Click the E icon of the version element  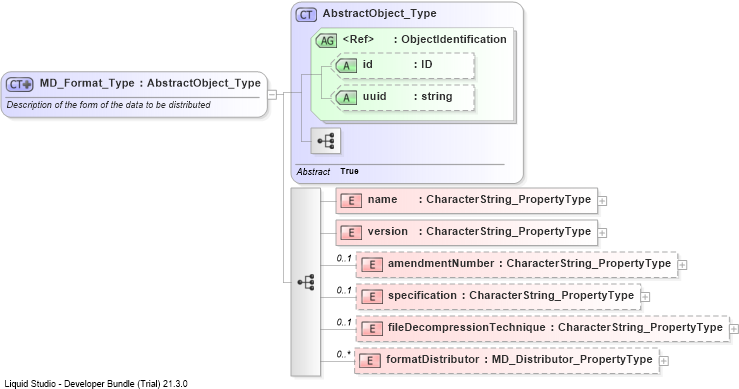351,233
